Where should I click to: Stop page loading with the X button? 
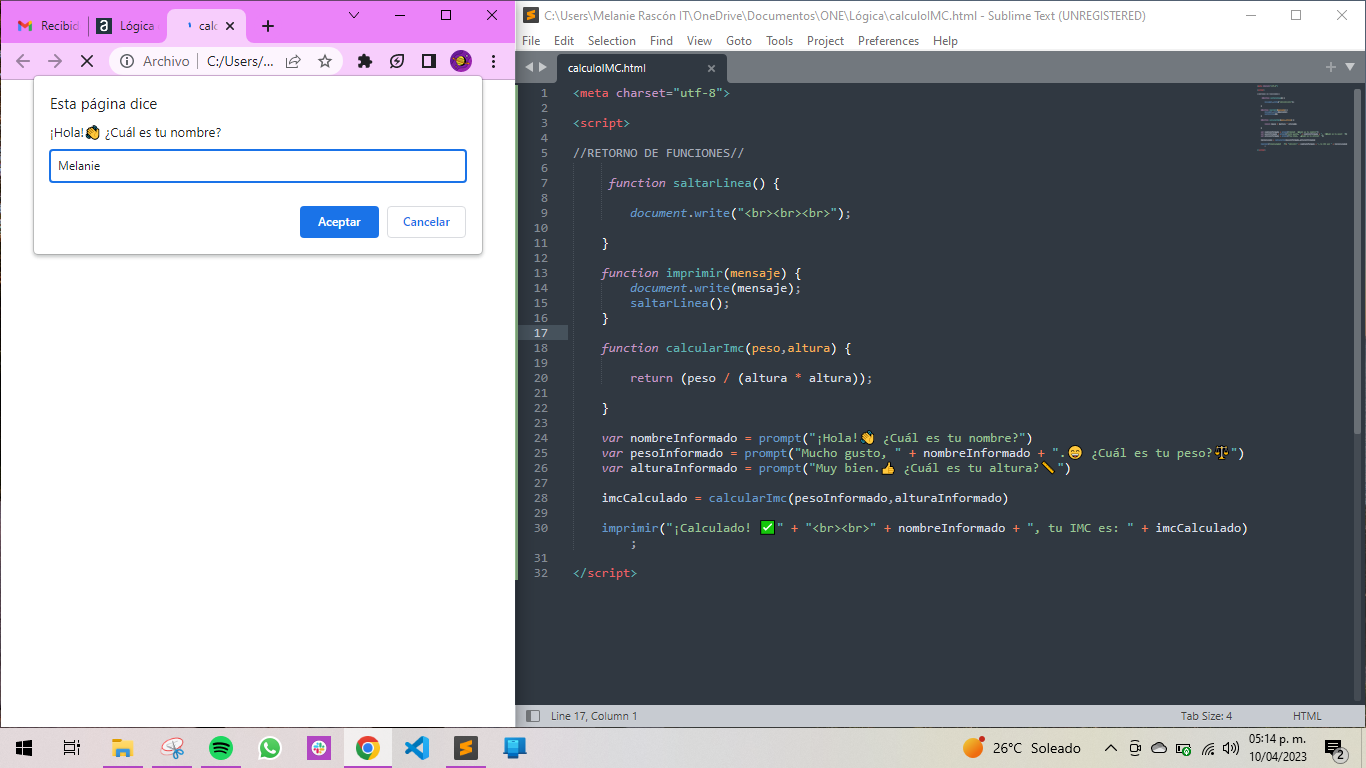point(87,61)
